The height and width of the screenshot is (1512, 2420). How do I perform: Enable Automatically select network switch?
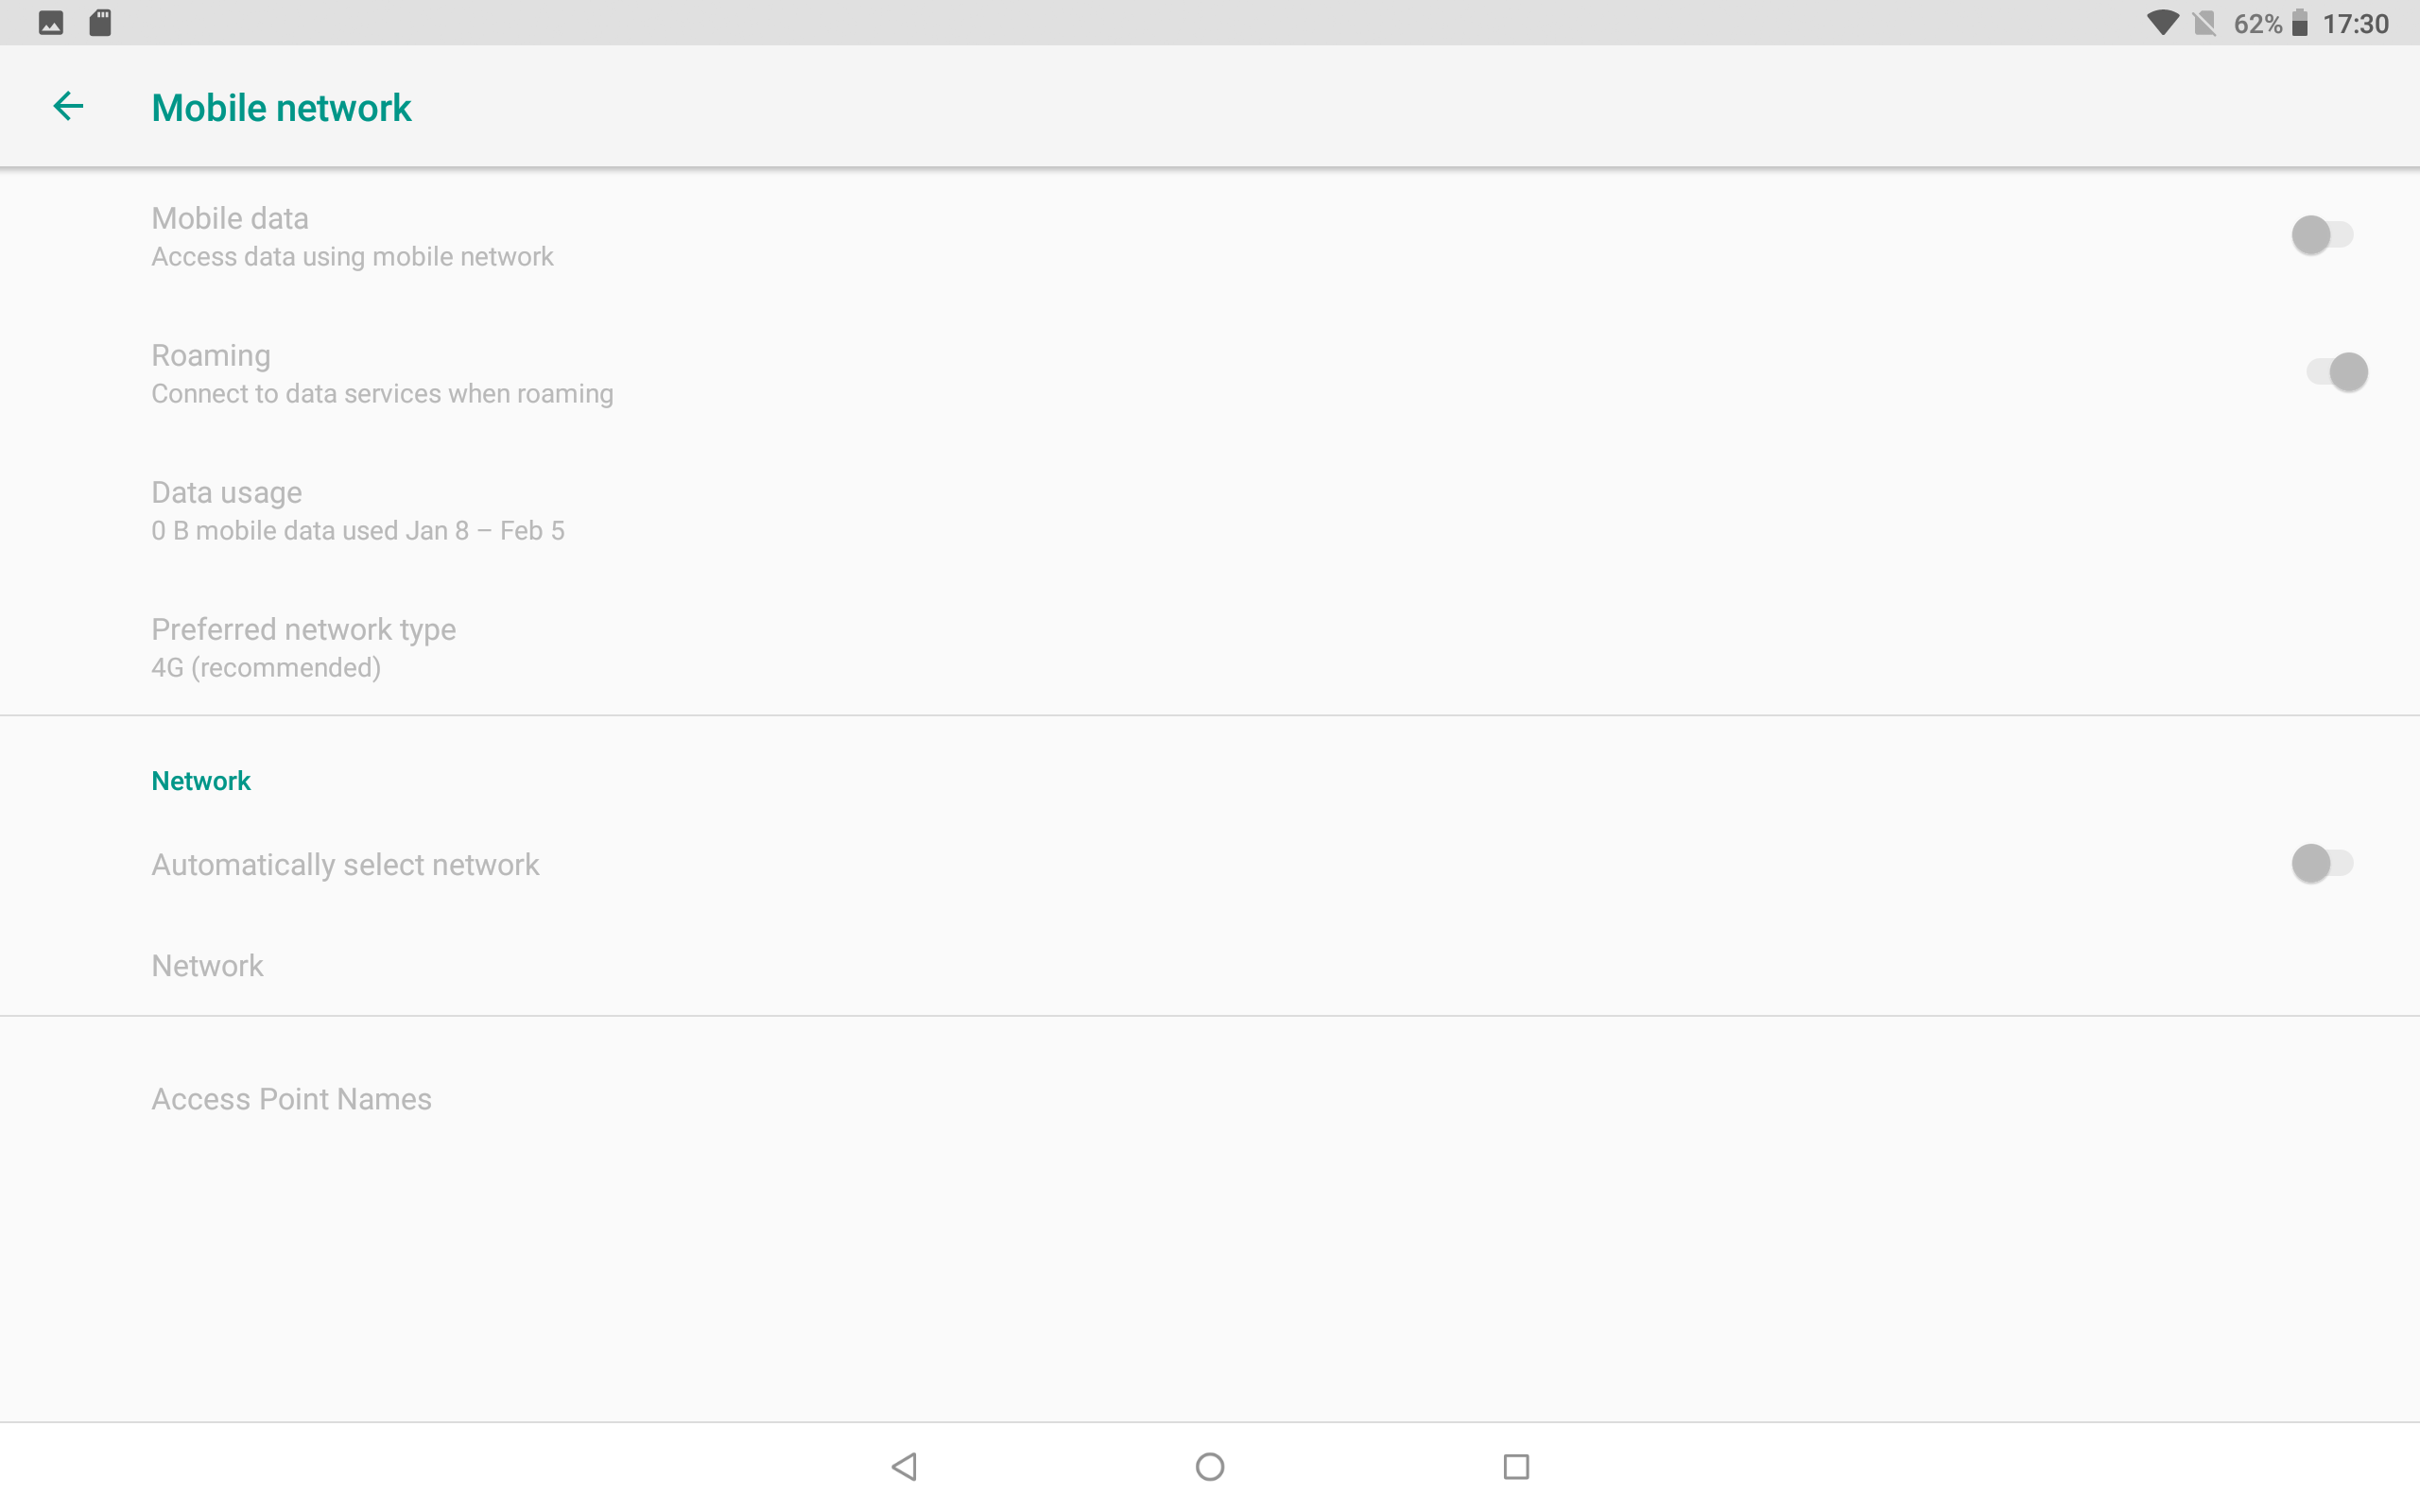click(x=2322, y=863)
